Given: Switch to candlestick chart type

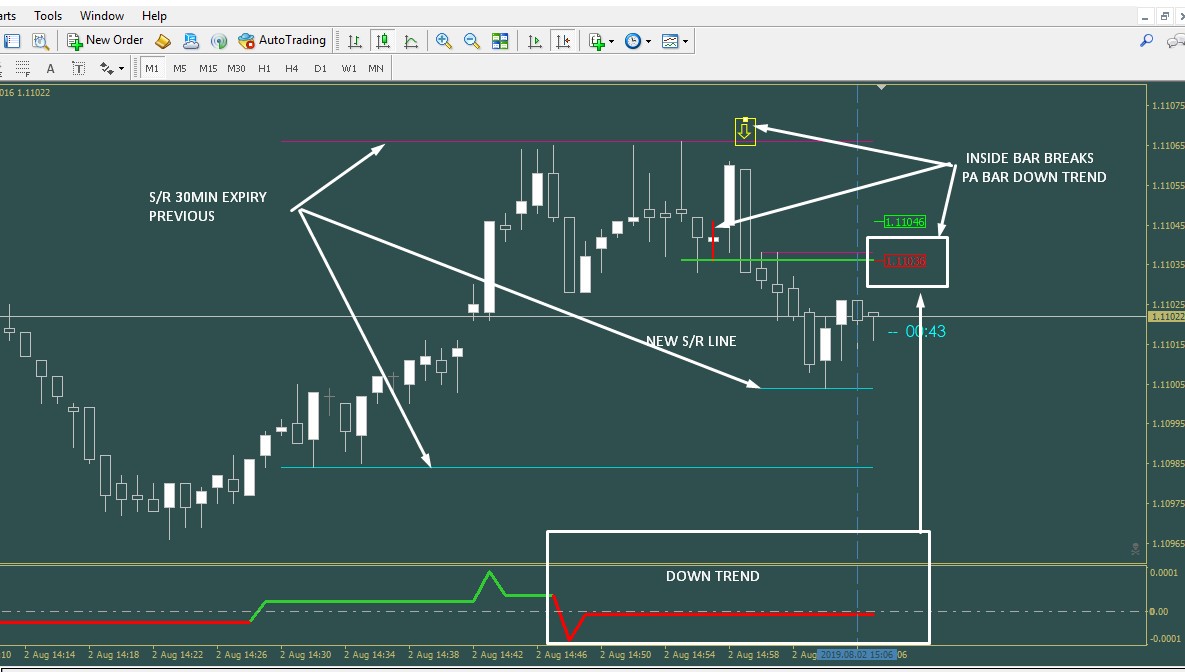Looking at the screenshot, I should [x=382, y=41].
